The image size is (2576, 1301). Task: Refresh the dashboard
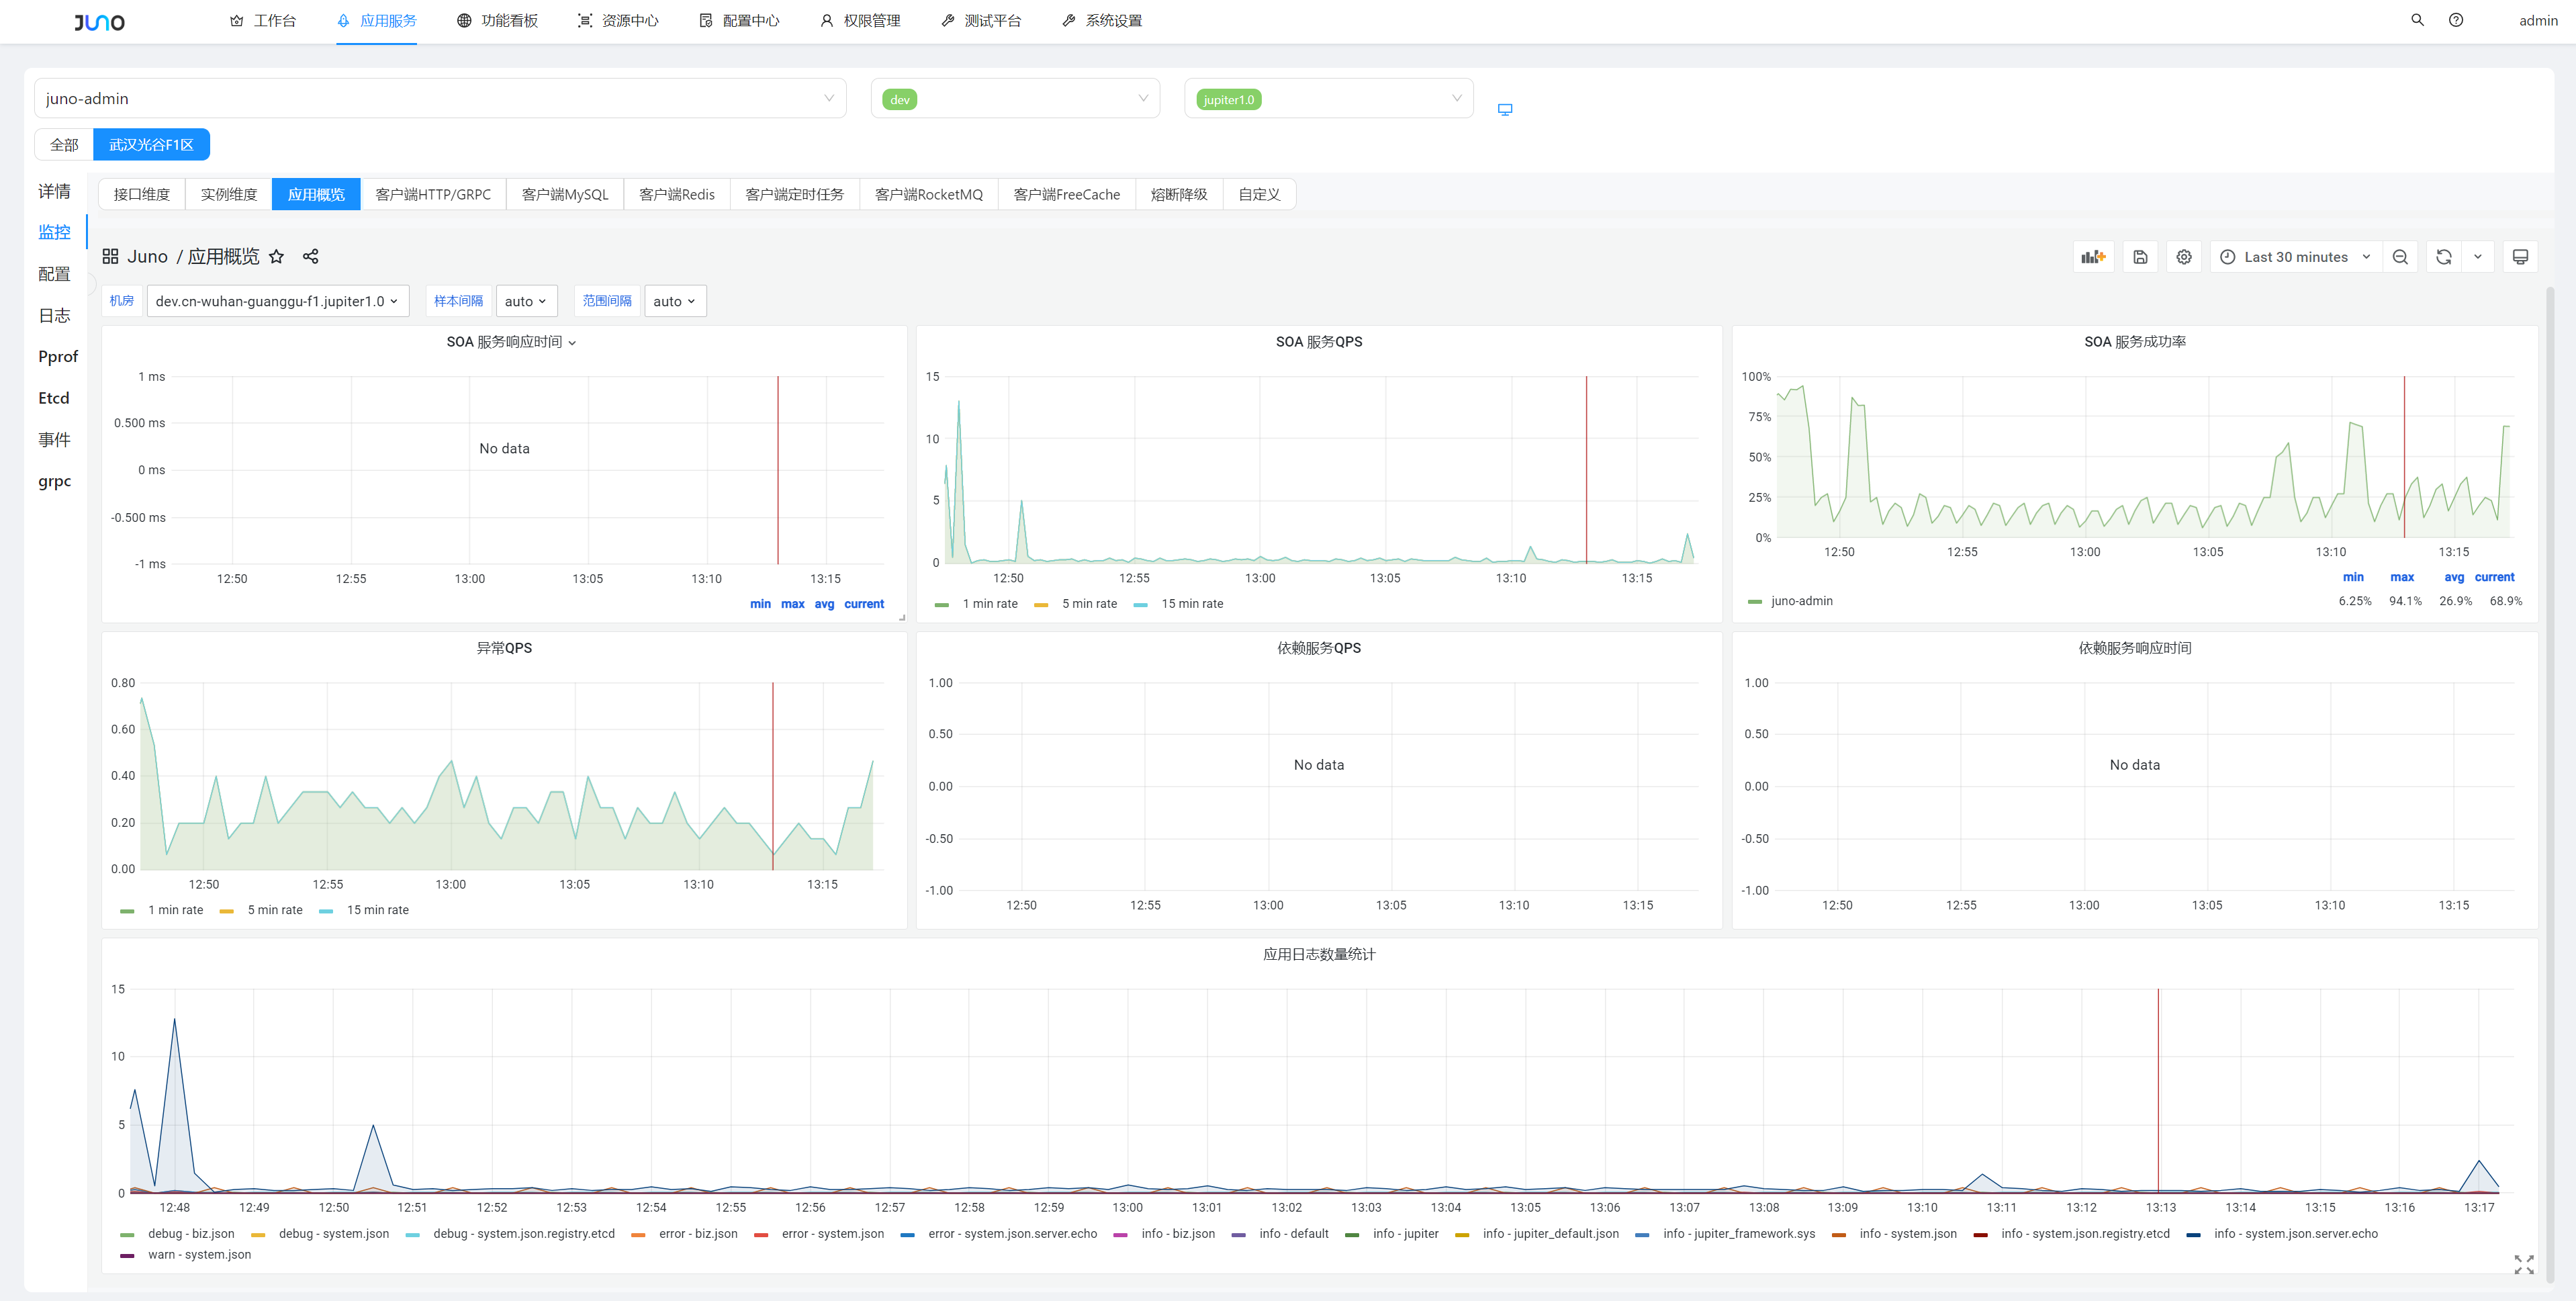point(2444,257)
